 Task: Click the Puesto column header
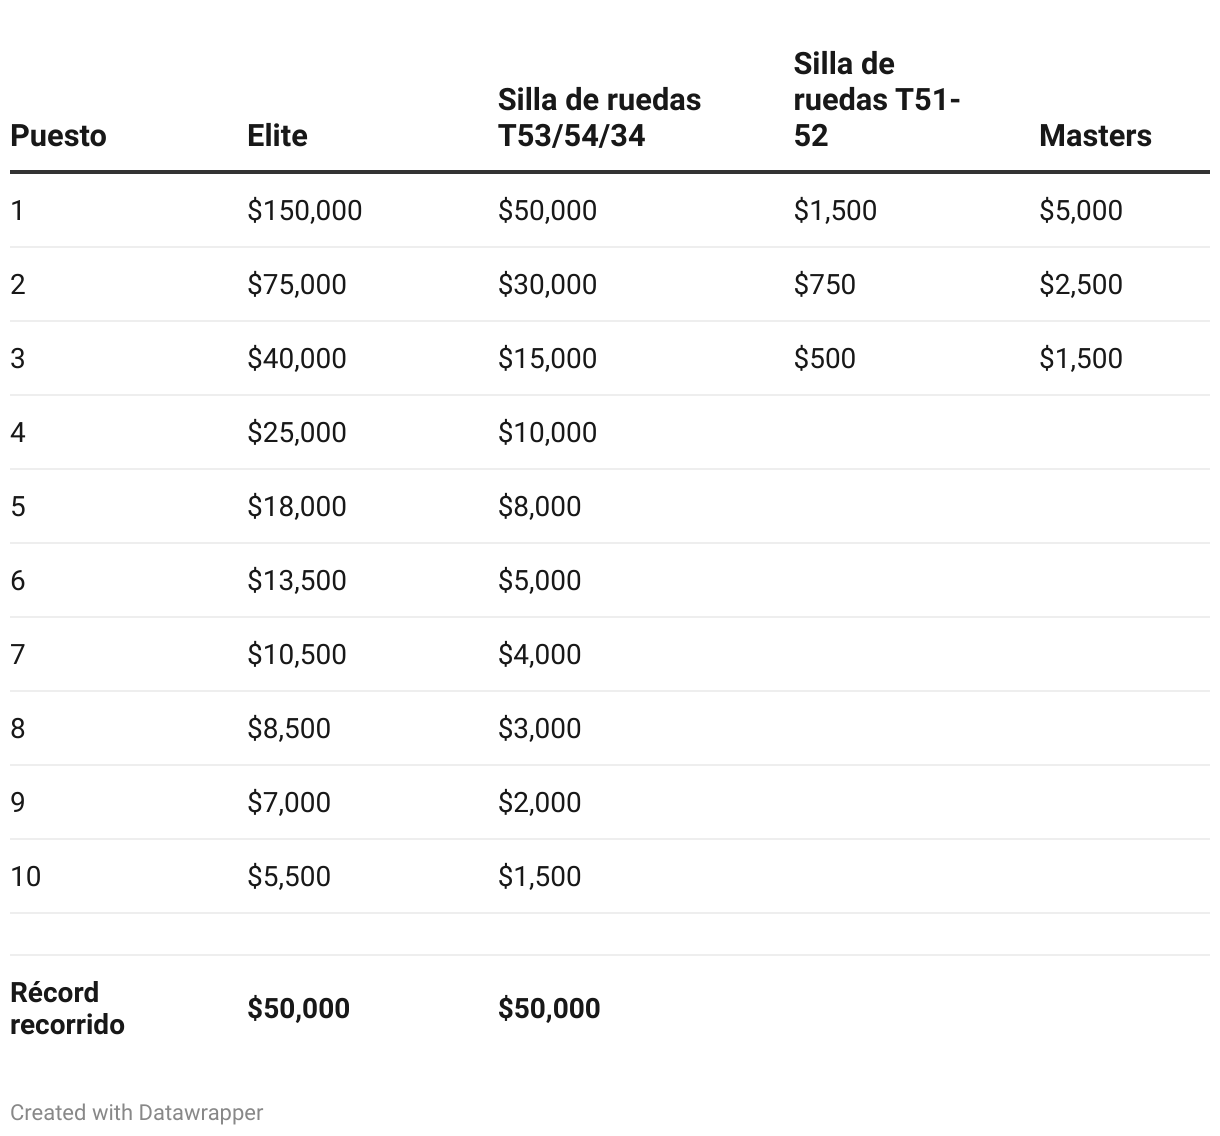coord(58,136)
